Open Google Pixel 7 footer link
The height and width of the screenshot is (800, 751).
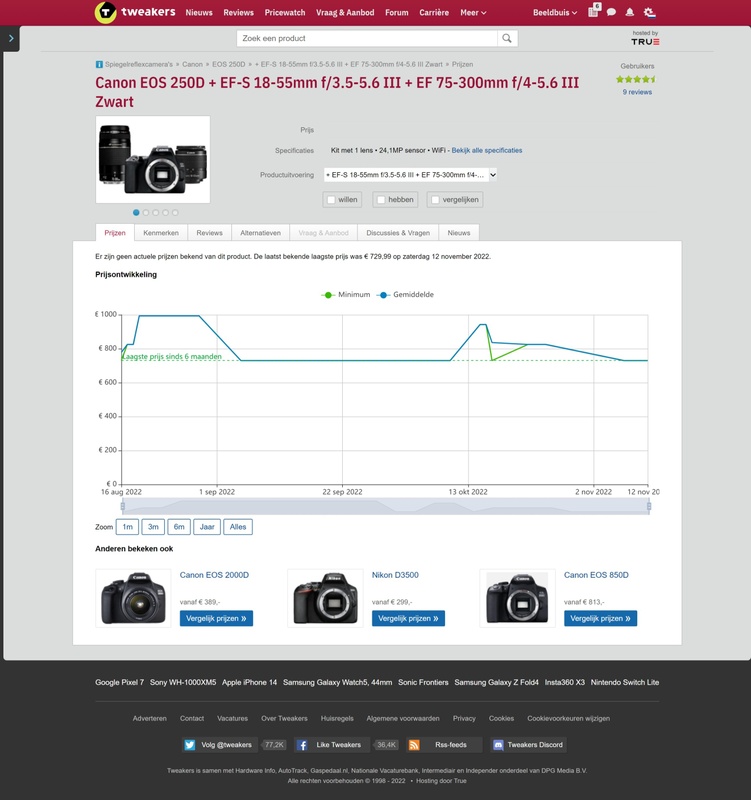(119, 683)
